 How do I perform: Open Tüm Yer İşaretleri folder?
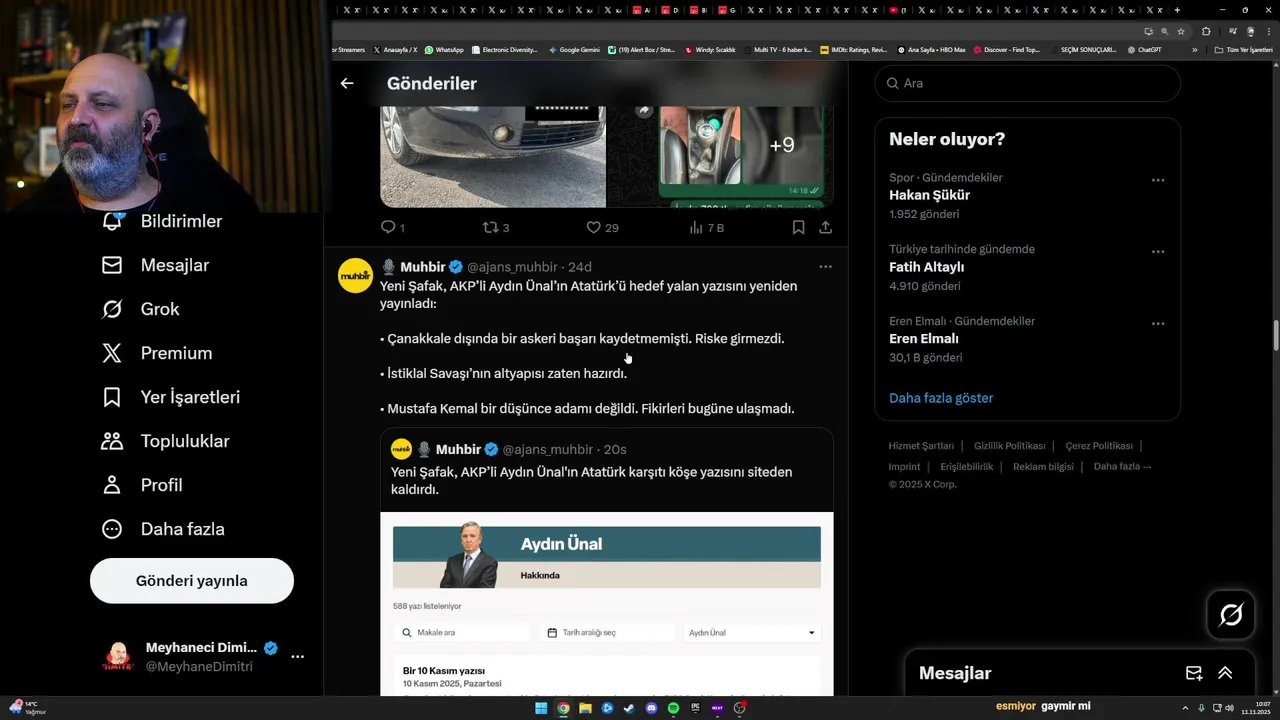click(x=1244, y=49)
